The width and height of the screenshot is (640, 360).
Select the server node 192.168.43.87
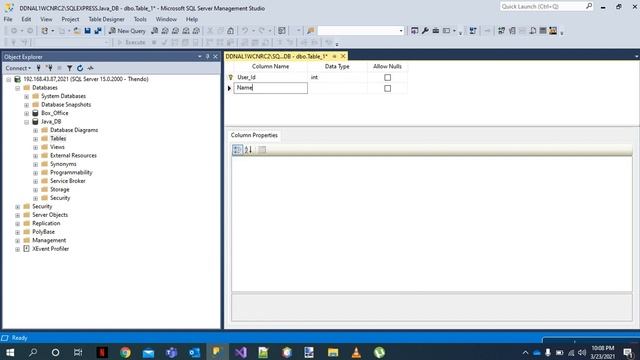86,79
